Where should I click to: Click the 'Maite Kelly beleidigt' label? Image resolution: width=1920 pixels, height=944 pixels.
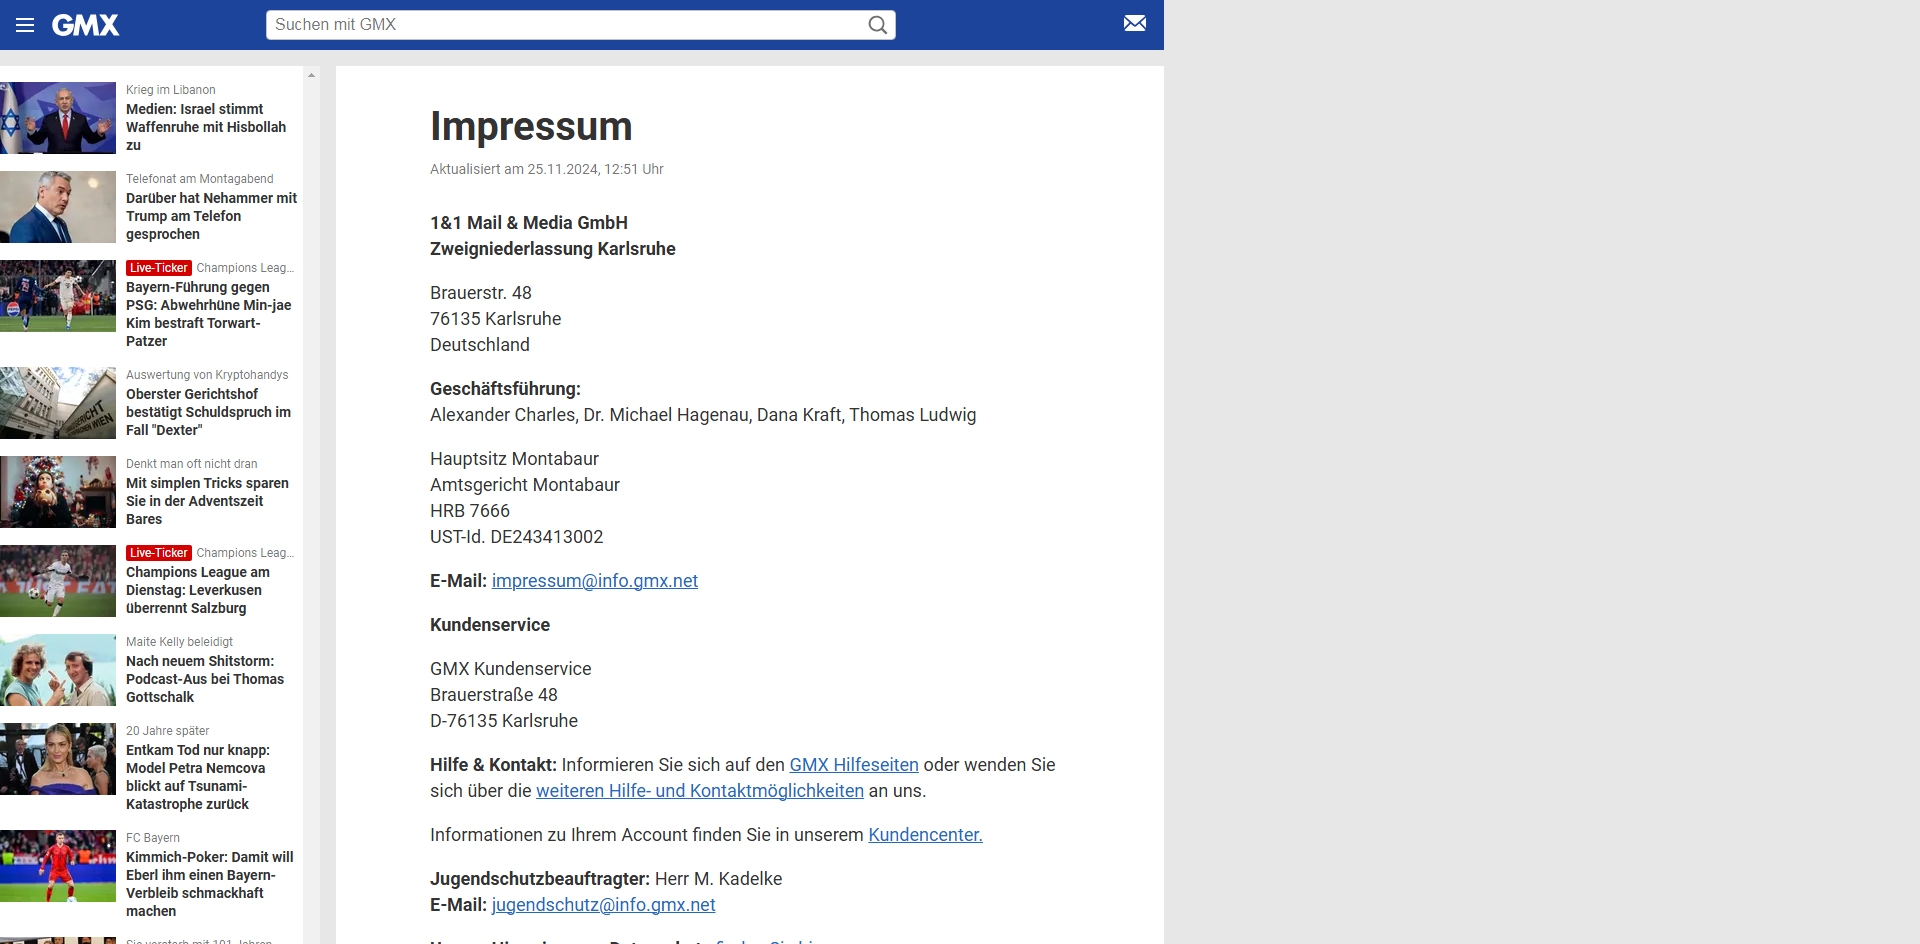(x=180, y=642)
